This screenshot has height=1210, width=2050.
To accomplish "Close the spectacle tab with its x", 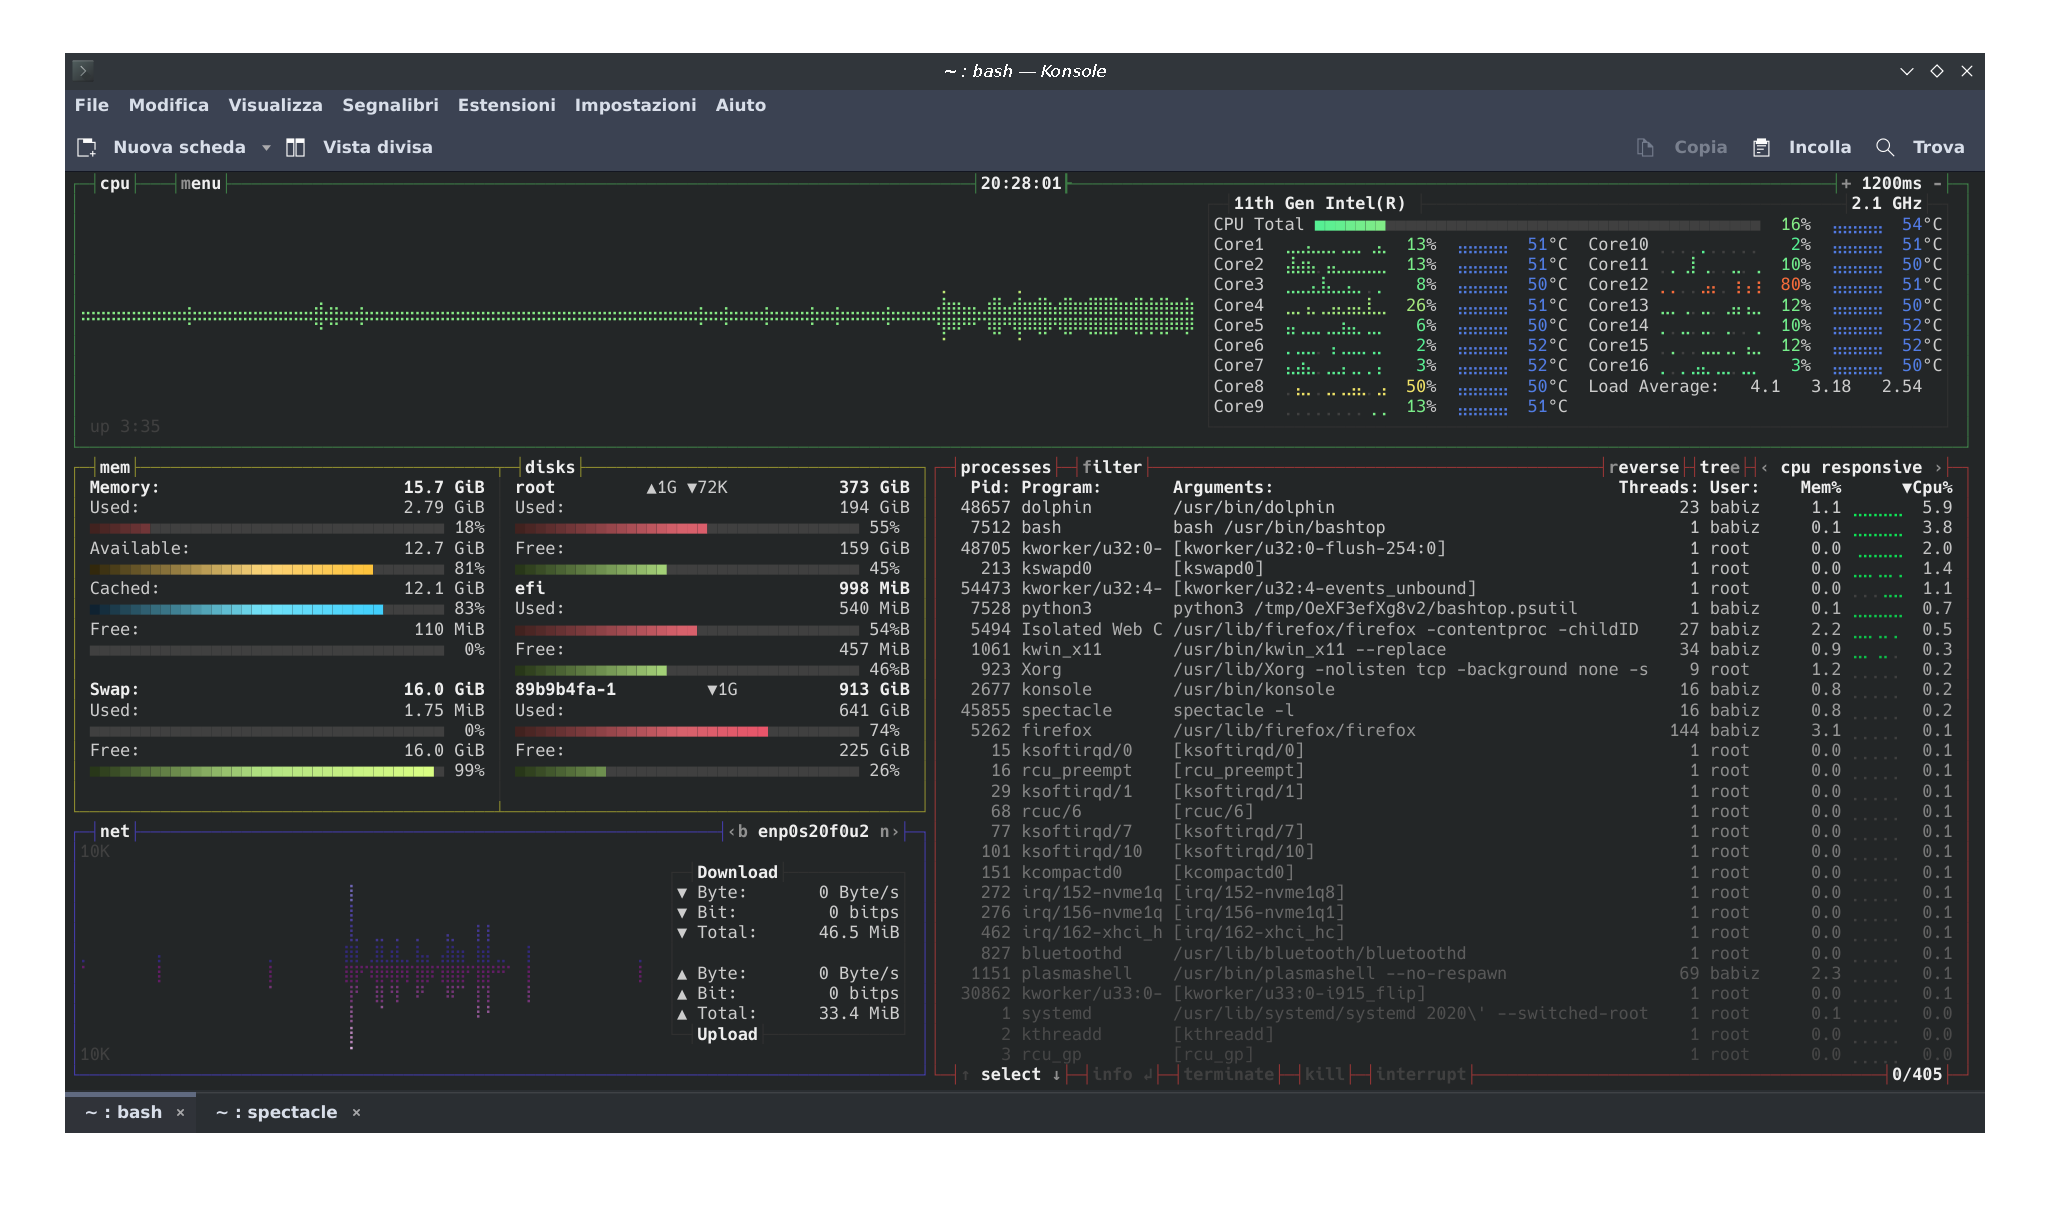I will point(356,1112).
